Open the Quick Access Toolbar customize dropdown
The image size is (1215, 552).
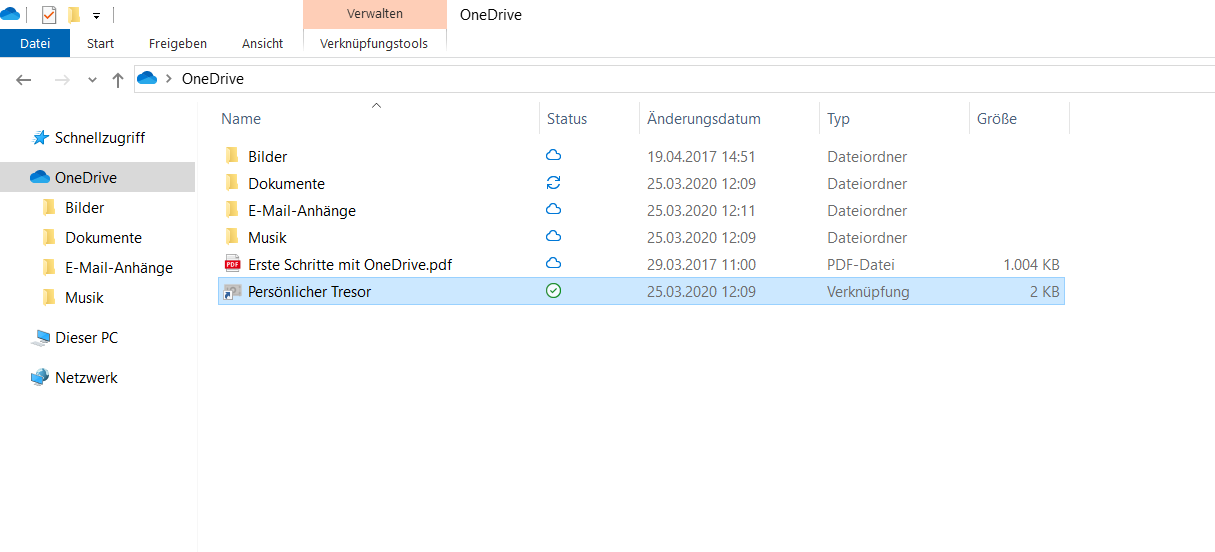[x=96, y=16]
